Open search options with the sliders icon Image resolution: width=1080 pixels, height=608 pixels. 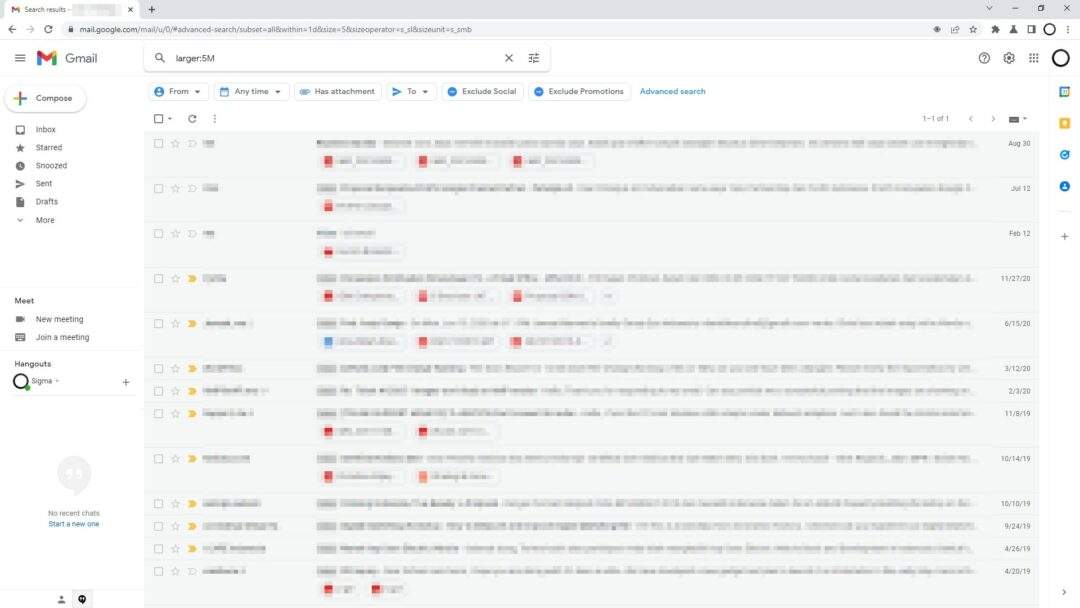534,58
